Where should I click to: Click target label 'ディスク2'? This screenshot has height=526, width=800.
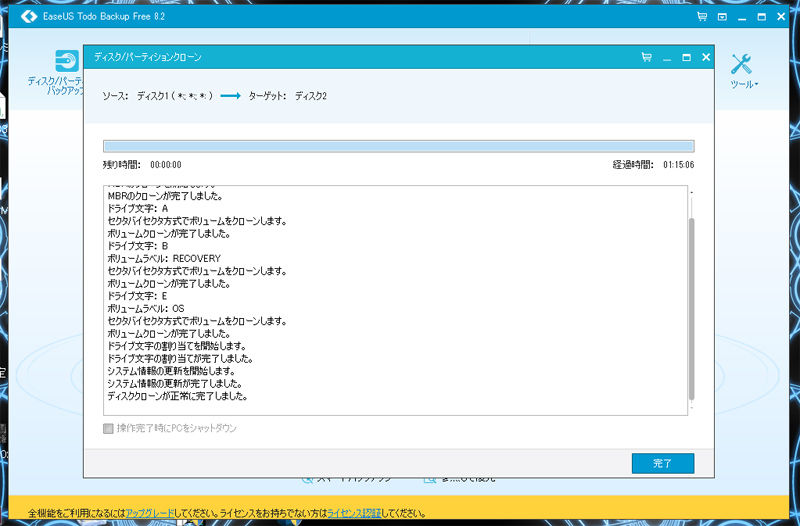click(311, 96)
